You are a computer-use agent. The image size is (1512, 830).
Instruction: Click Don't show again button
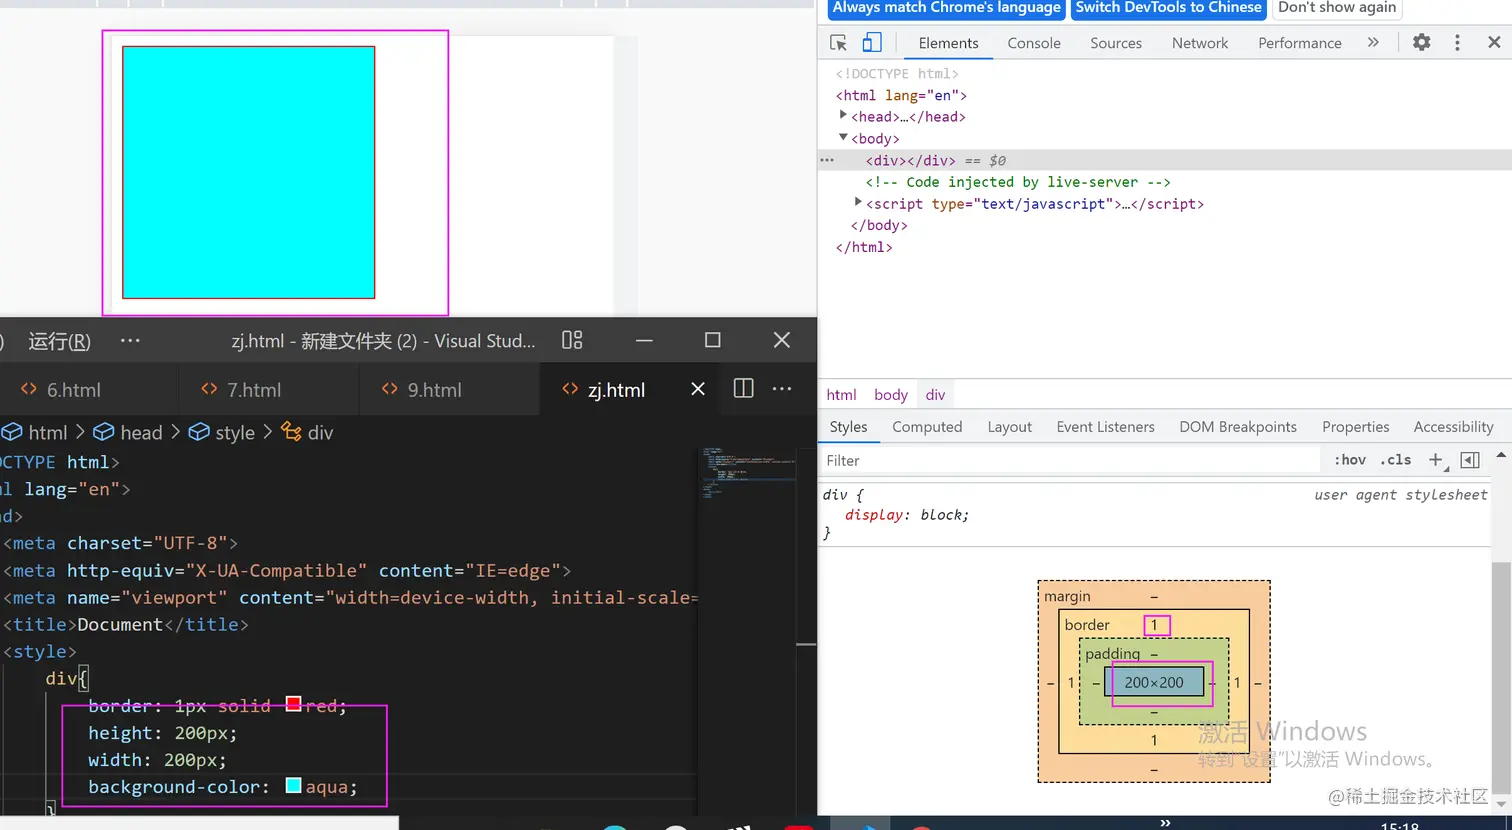[1337, 8]
